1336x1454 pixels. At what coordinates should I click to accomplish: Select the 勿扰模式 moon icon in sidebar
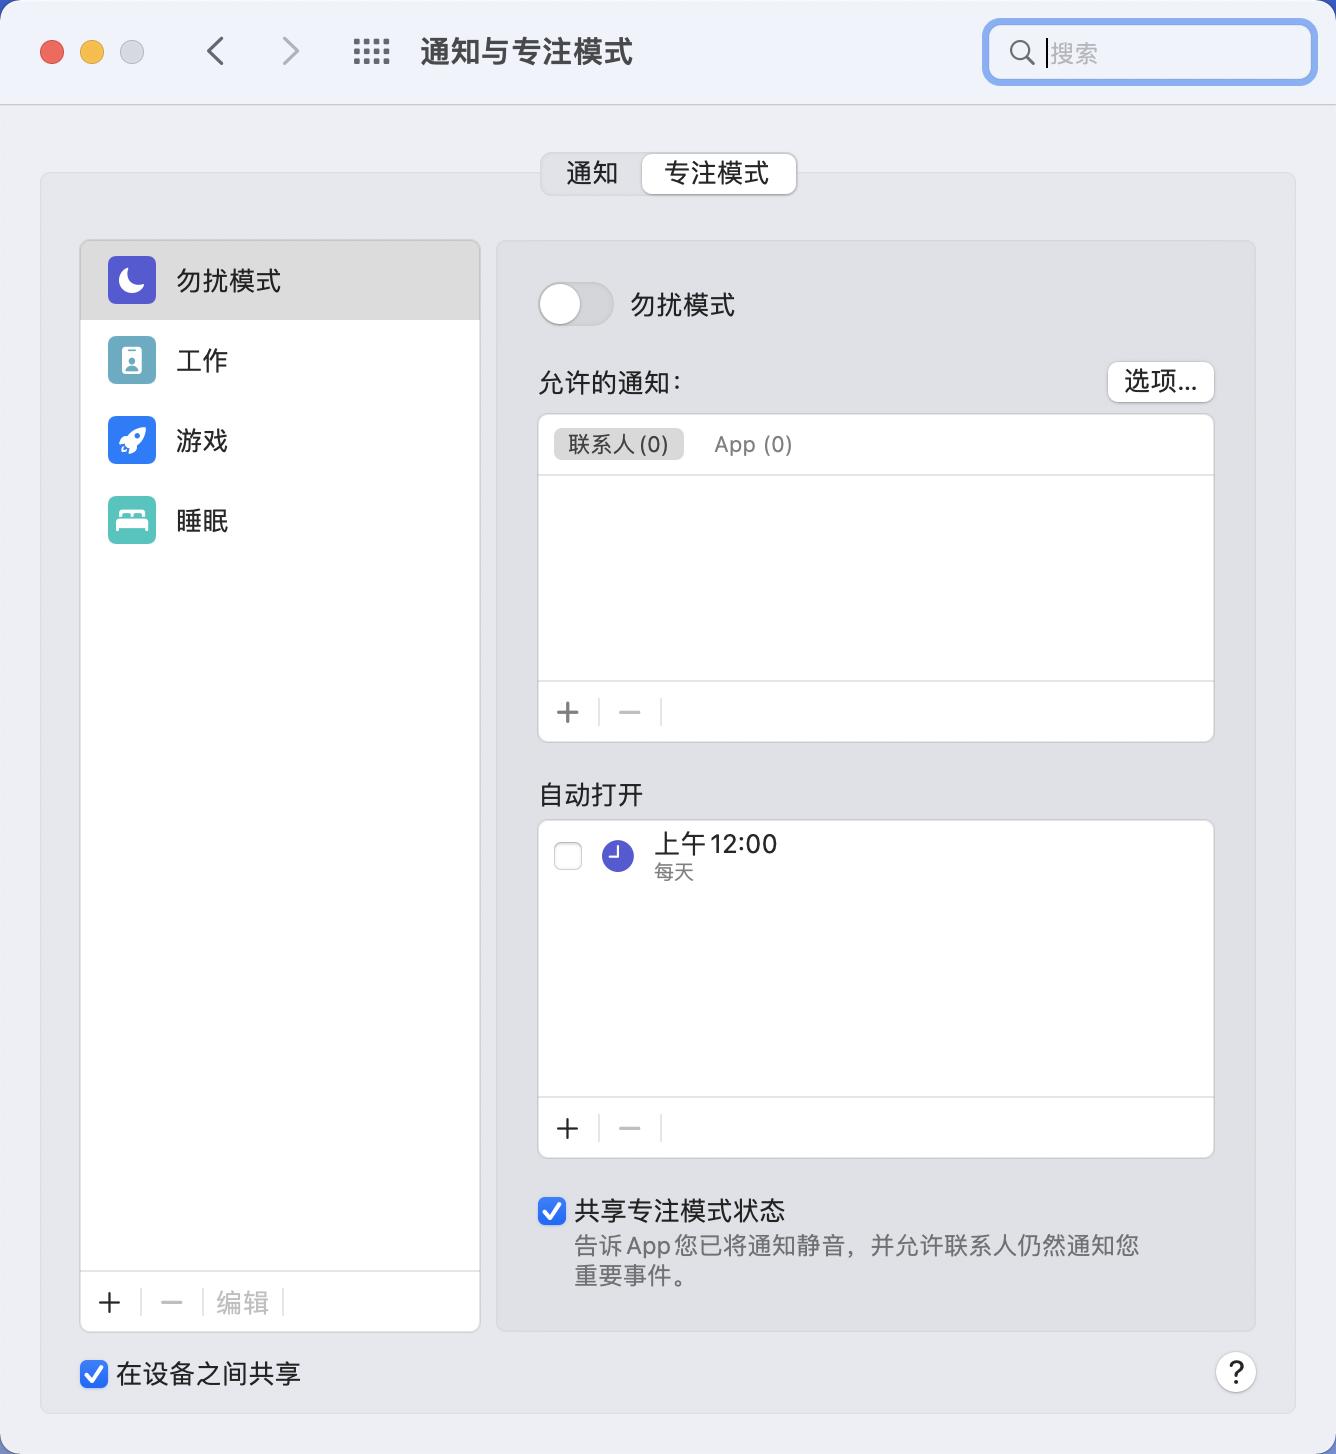(130, 280)
